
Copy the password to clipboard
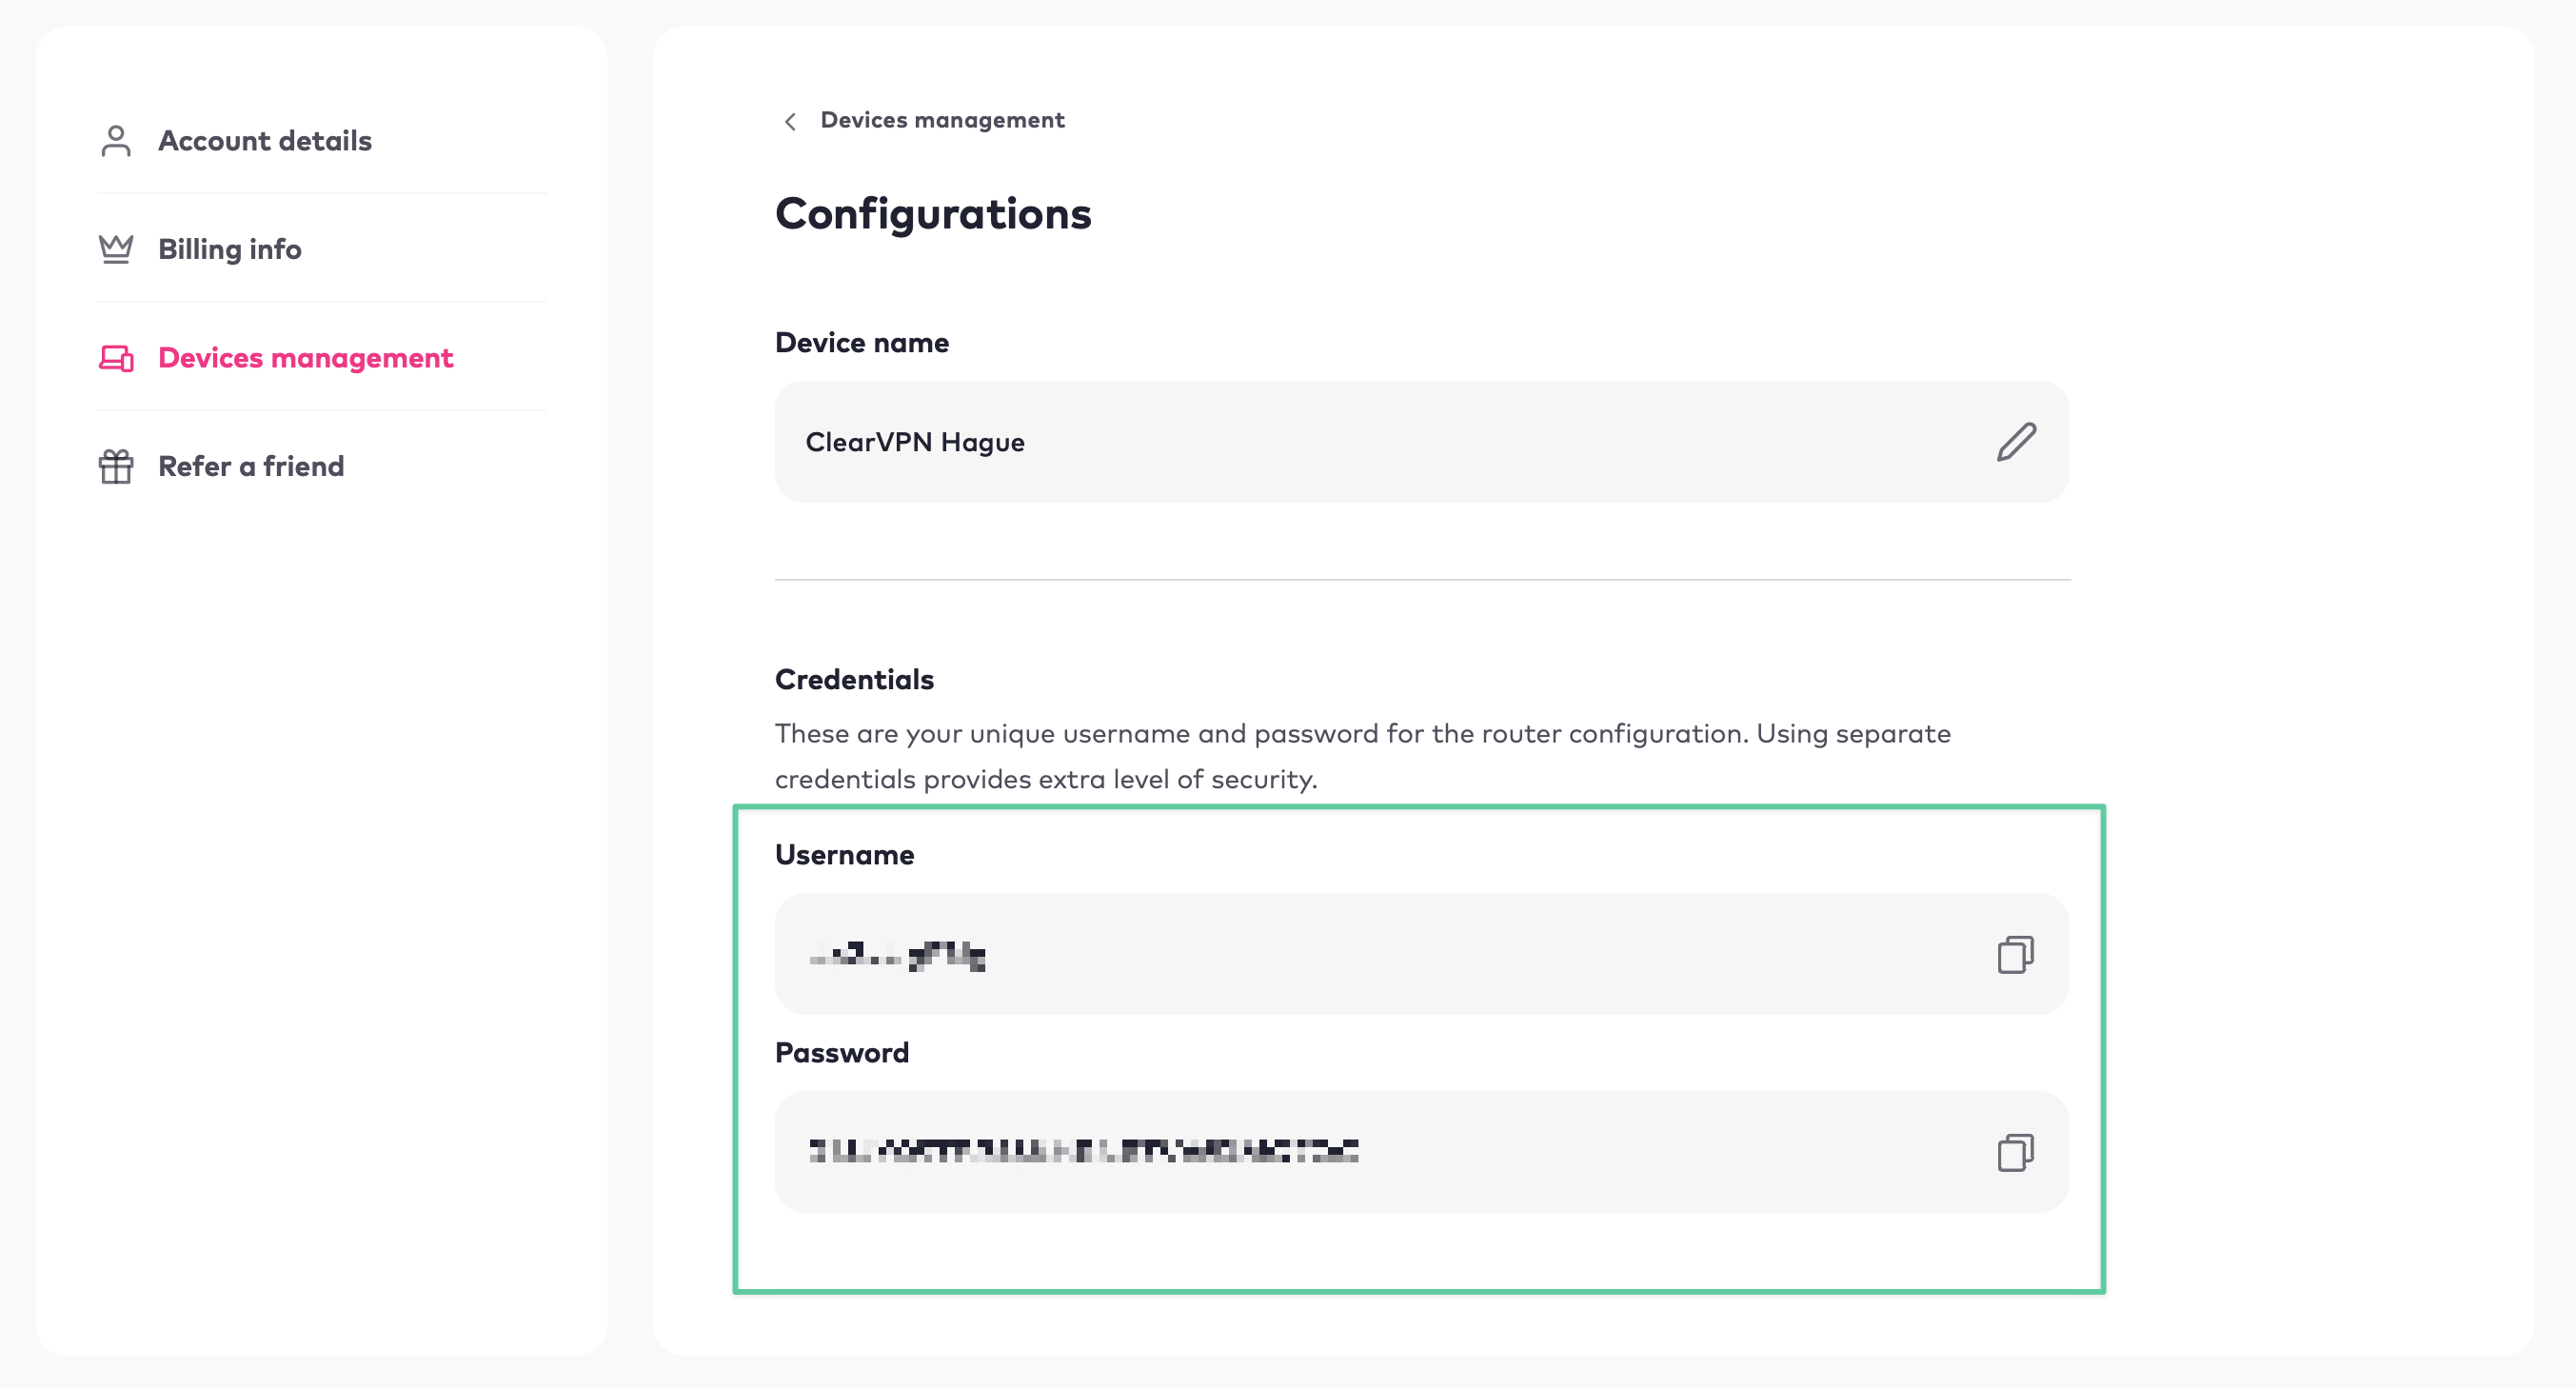point(2015,1153)
